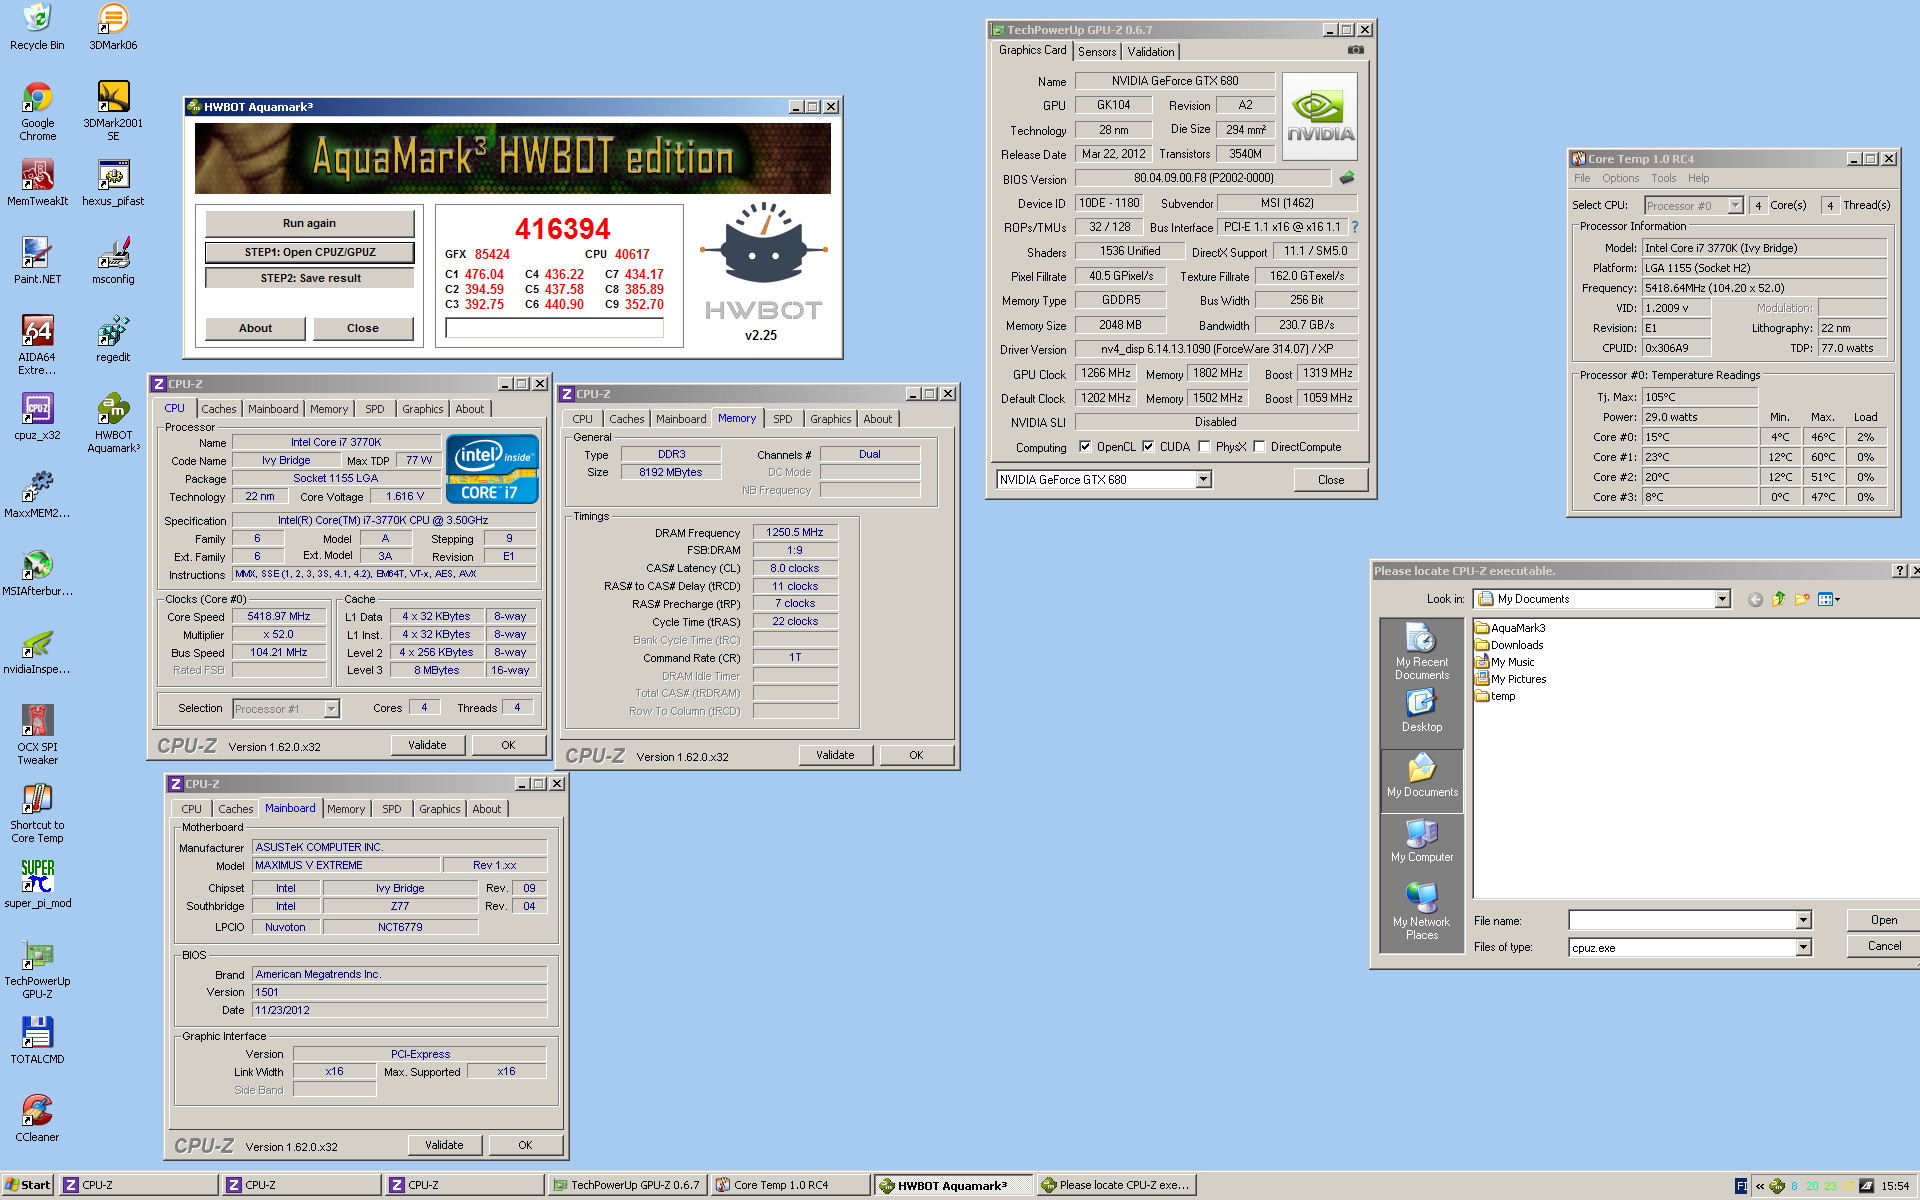Select the SPD tab in CPU-Z Memory window
Image resolution: width=1920 pixels, height=1200 pixels.
coord(782,419)
